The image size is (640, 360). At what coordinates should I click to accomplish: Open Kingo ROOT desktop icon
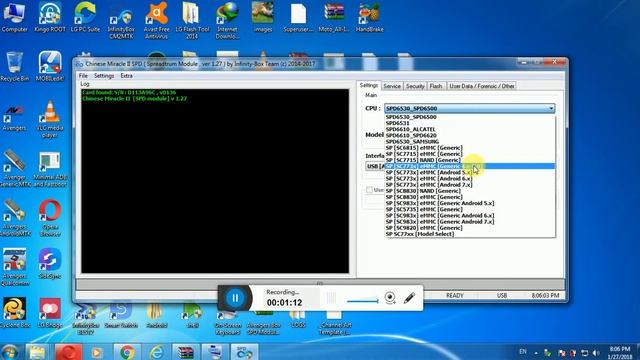click(50, 17)
